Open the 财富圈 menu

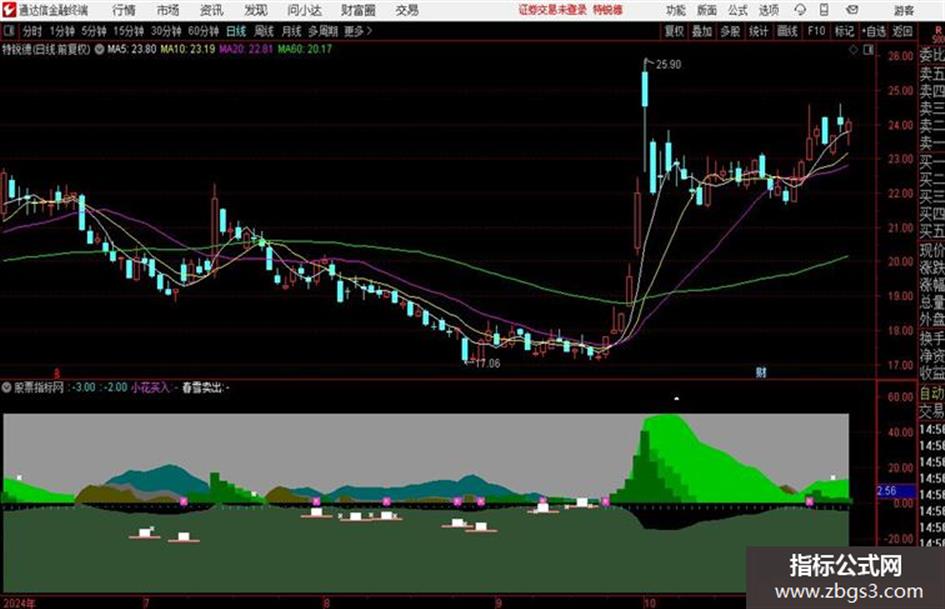(358, 10)
